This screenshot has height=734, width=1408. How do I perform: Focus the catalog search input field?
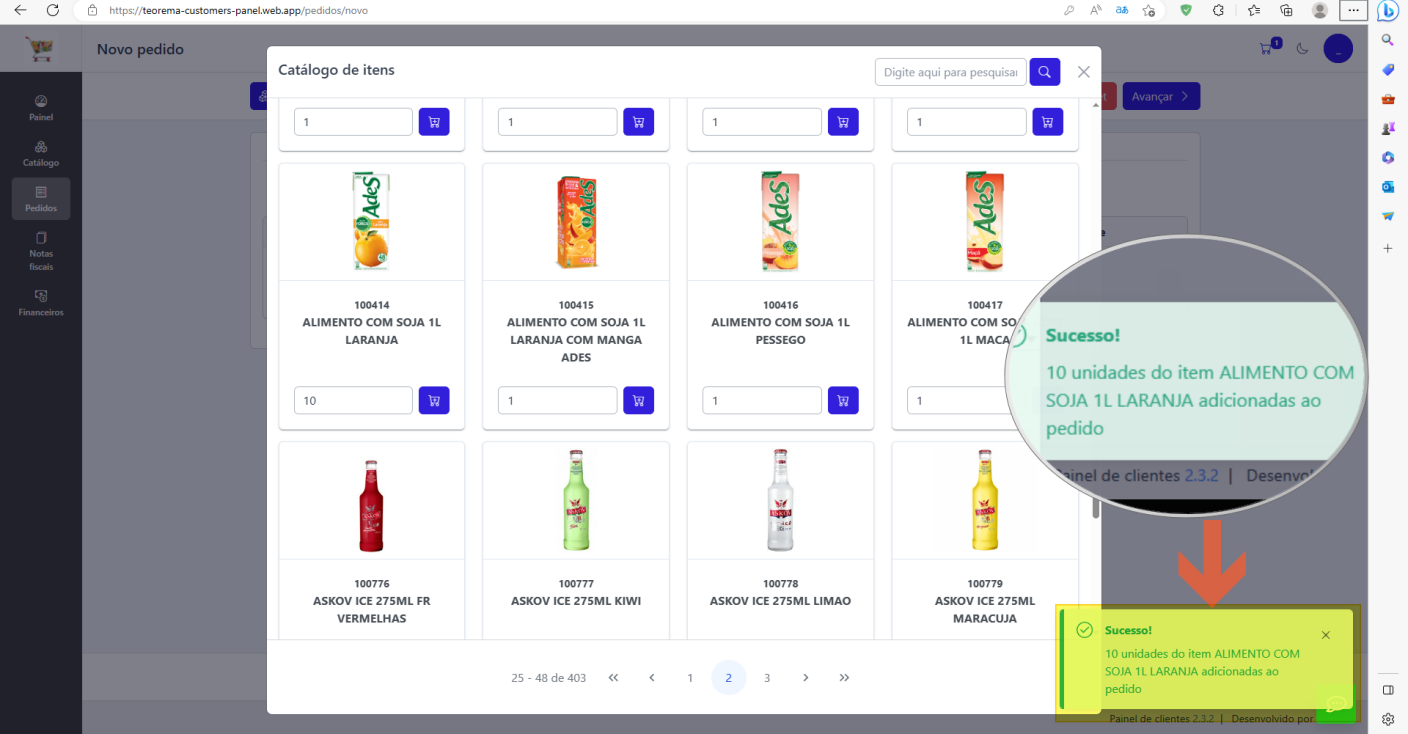(x=951, y=72)
